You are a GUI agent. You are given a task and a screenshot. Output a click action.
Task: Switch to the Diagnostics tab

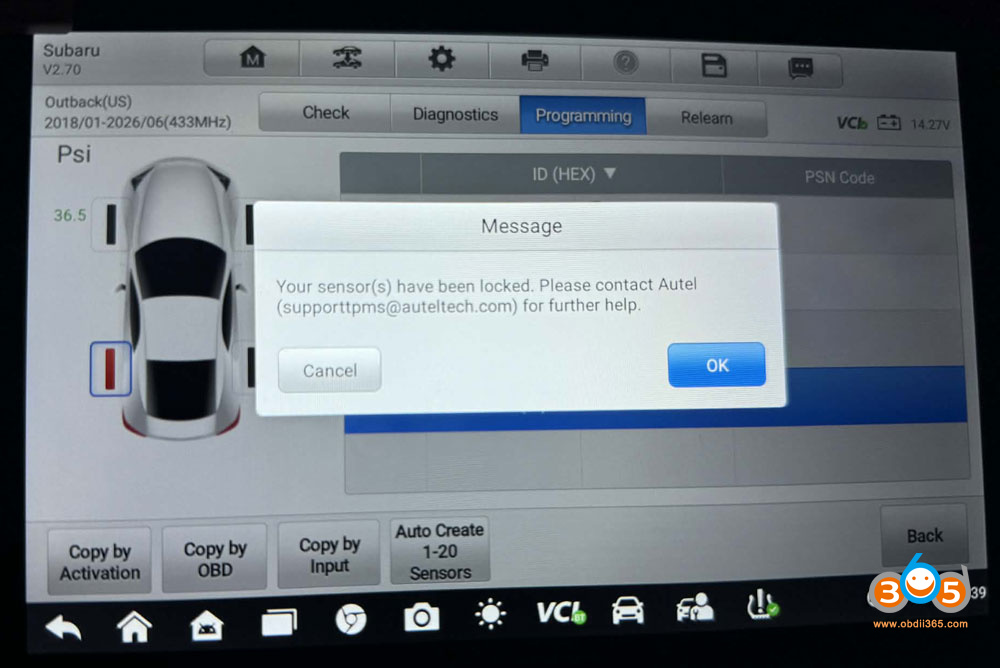point(455,114)
